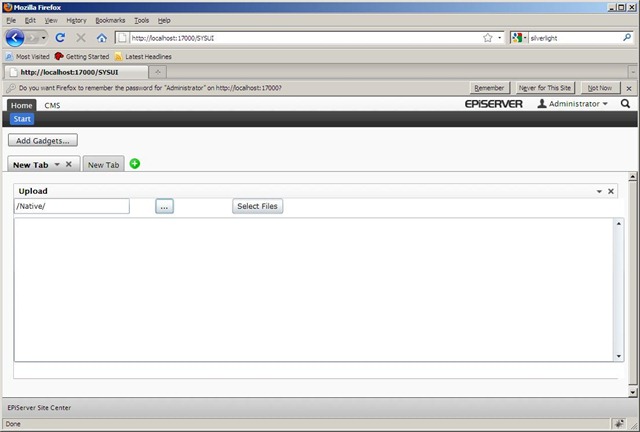This screenshot has width=640, height=432.
Task: Open the active New Tab dropdown arrow
Action: tap(57, 165)
